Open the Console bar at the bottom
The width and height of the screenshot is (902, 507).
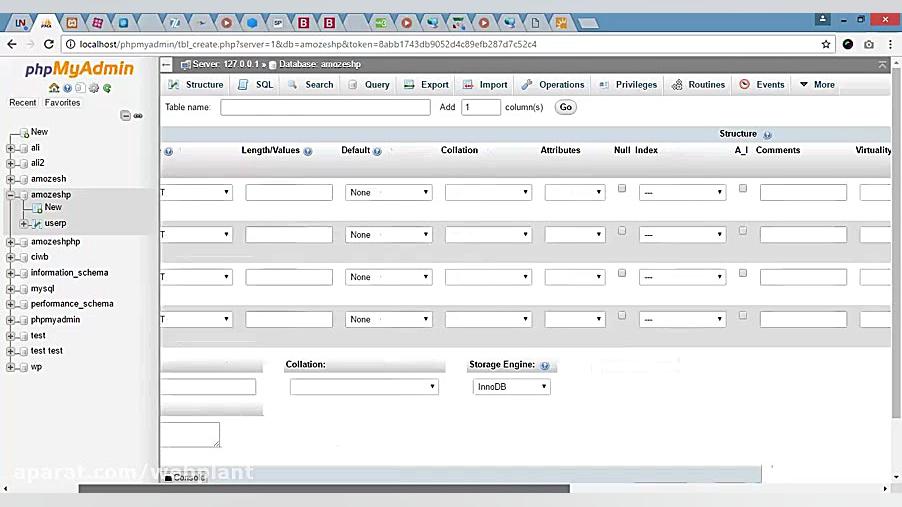(185, 478)
